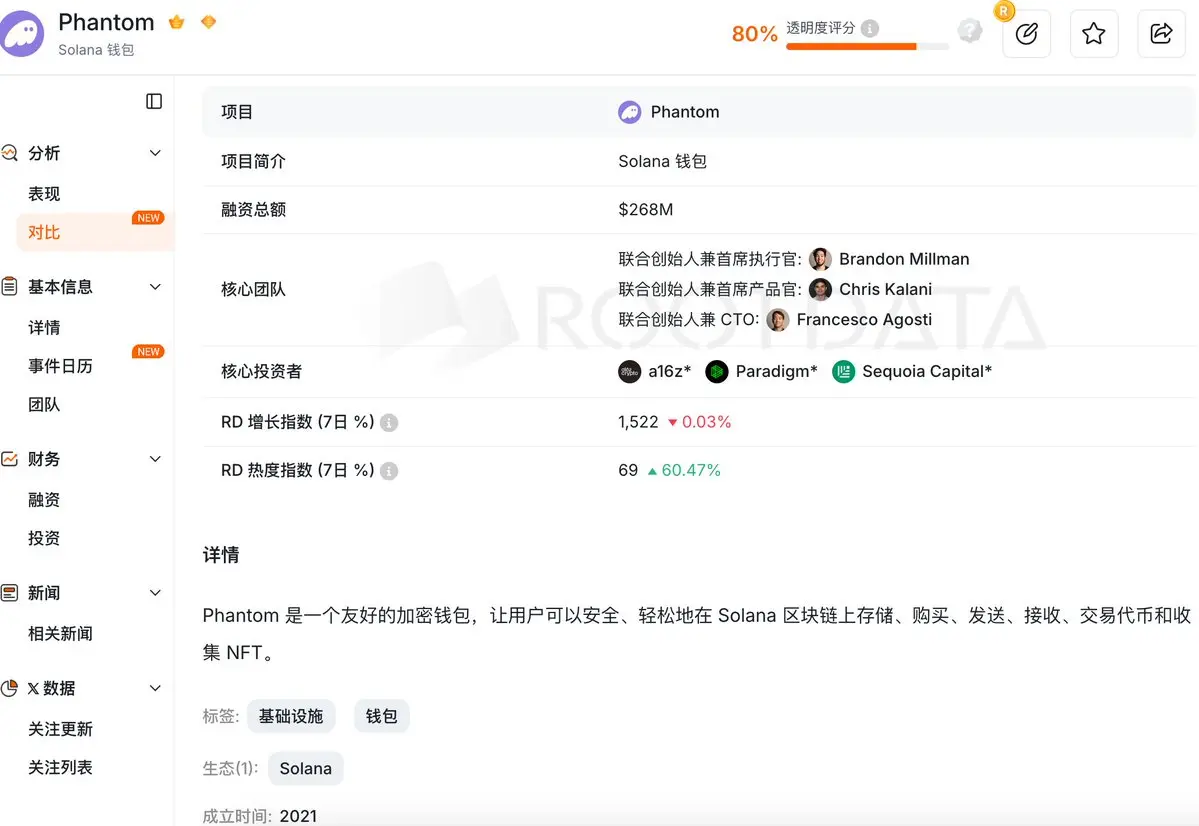
Task: Click the Chris Kalani name link
Action: pos(885,289)
